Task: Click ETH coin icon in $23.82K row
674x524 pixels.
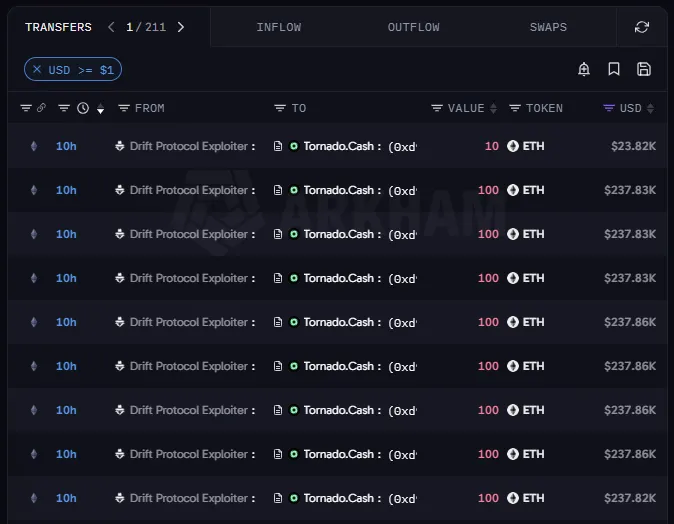Action: (x=513, y=146)
